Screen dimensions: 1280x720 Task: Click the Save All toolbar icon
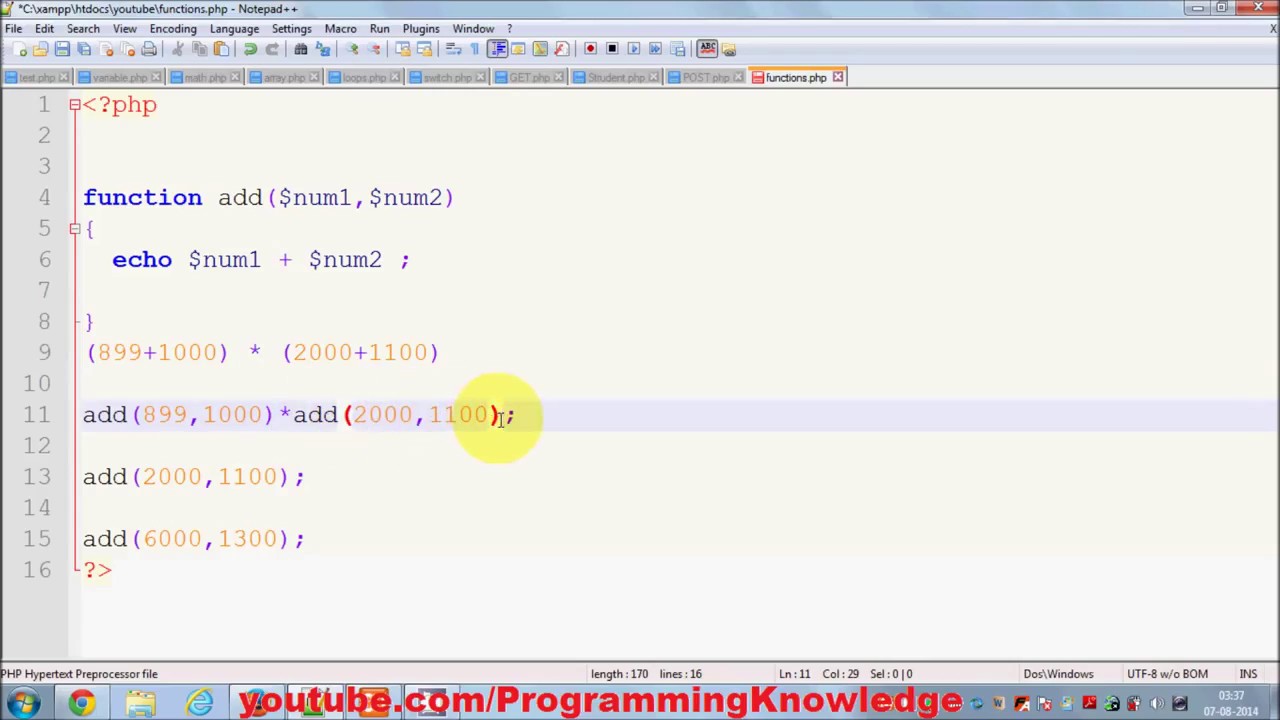[x=84, y=49]
